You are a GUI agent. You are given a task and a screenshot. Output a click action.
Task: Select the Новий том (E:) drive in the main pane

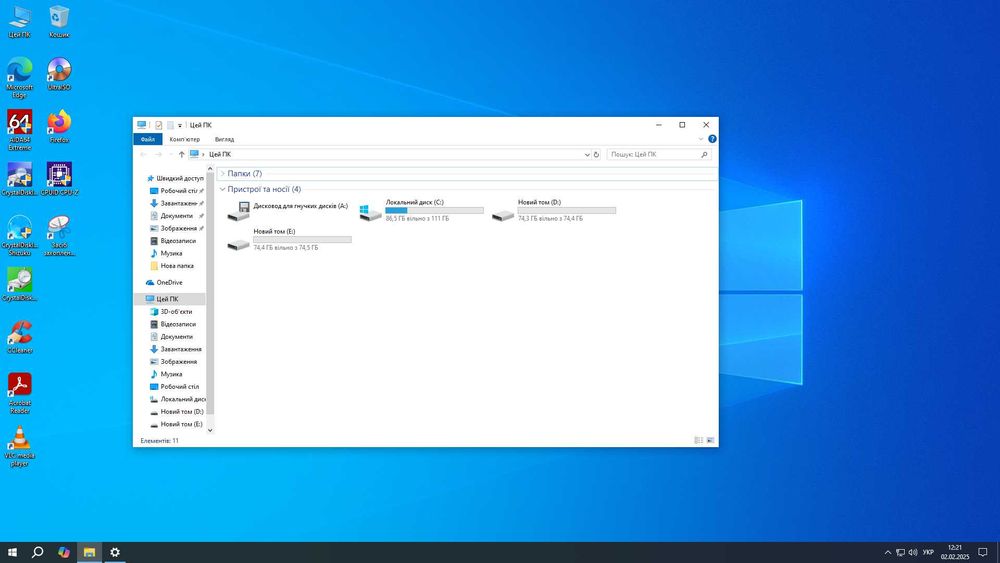(289, 239)
